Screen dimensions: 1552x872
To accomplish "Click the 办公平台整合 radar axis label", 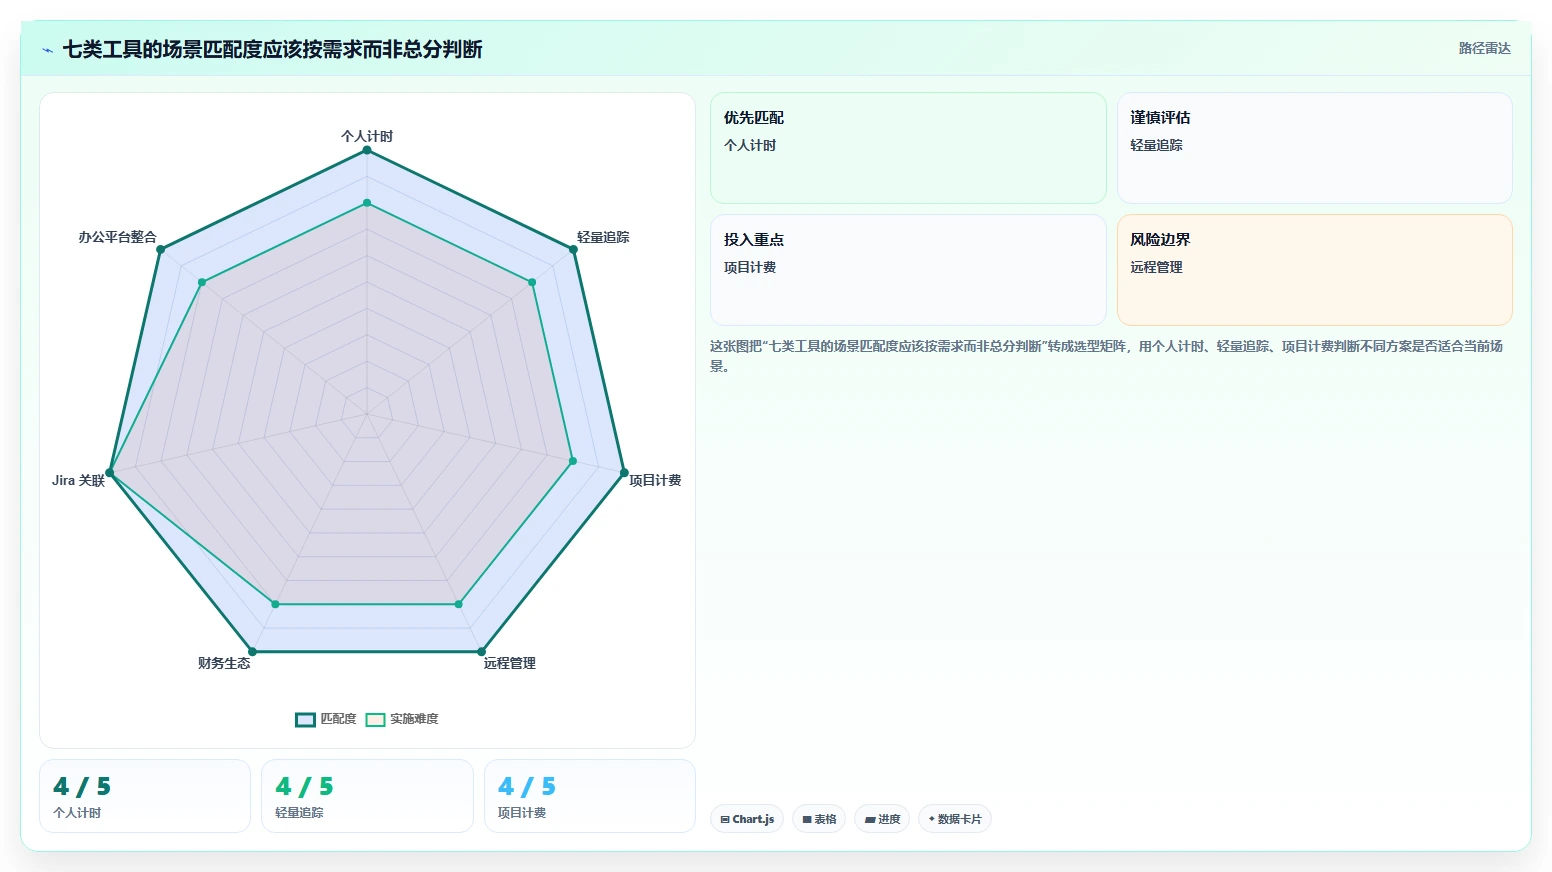I will click(x=118, y=237).
